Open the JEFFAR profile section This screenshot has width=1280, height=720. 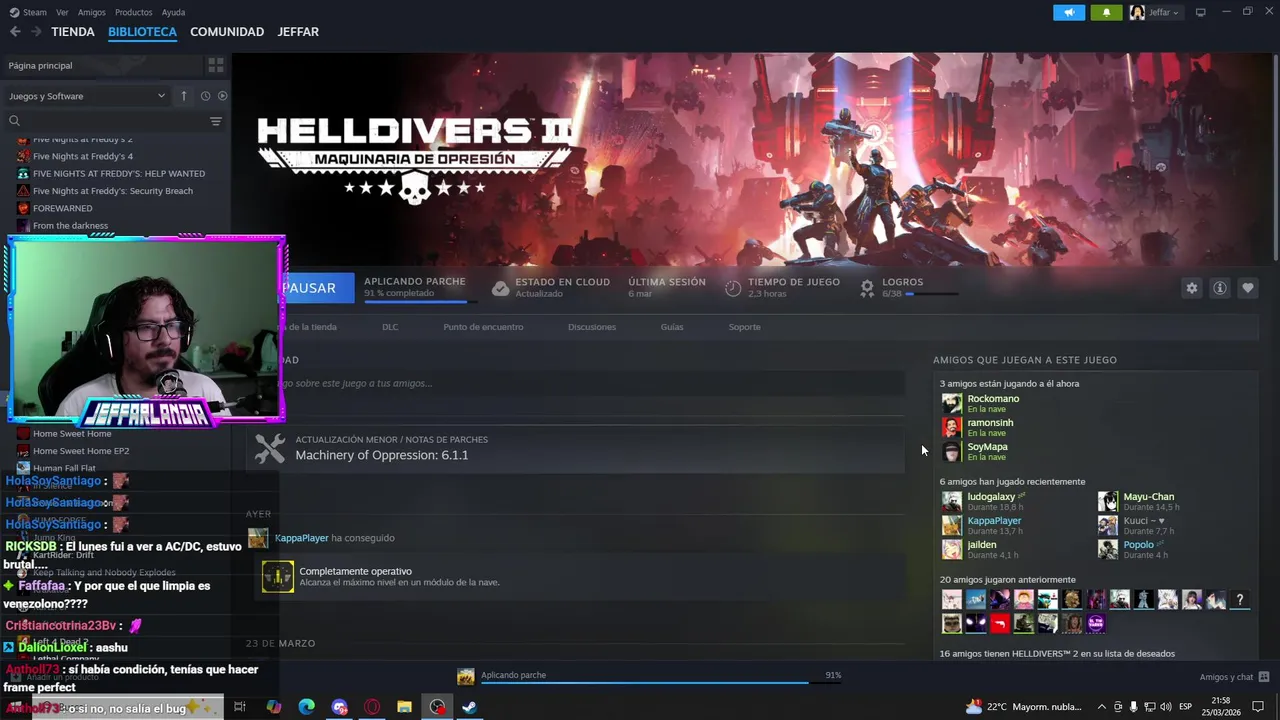coord(298,32)
